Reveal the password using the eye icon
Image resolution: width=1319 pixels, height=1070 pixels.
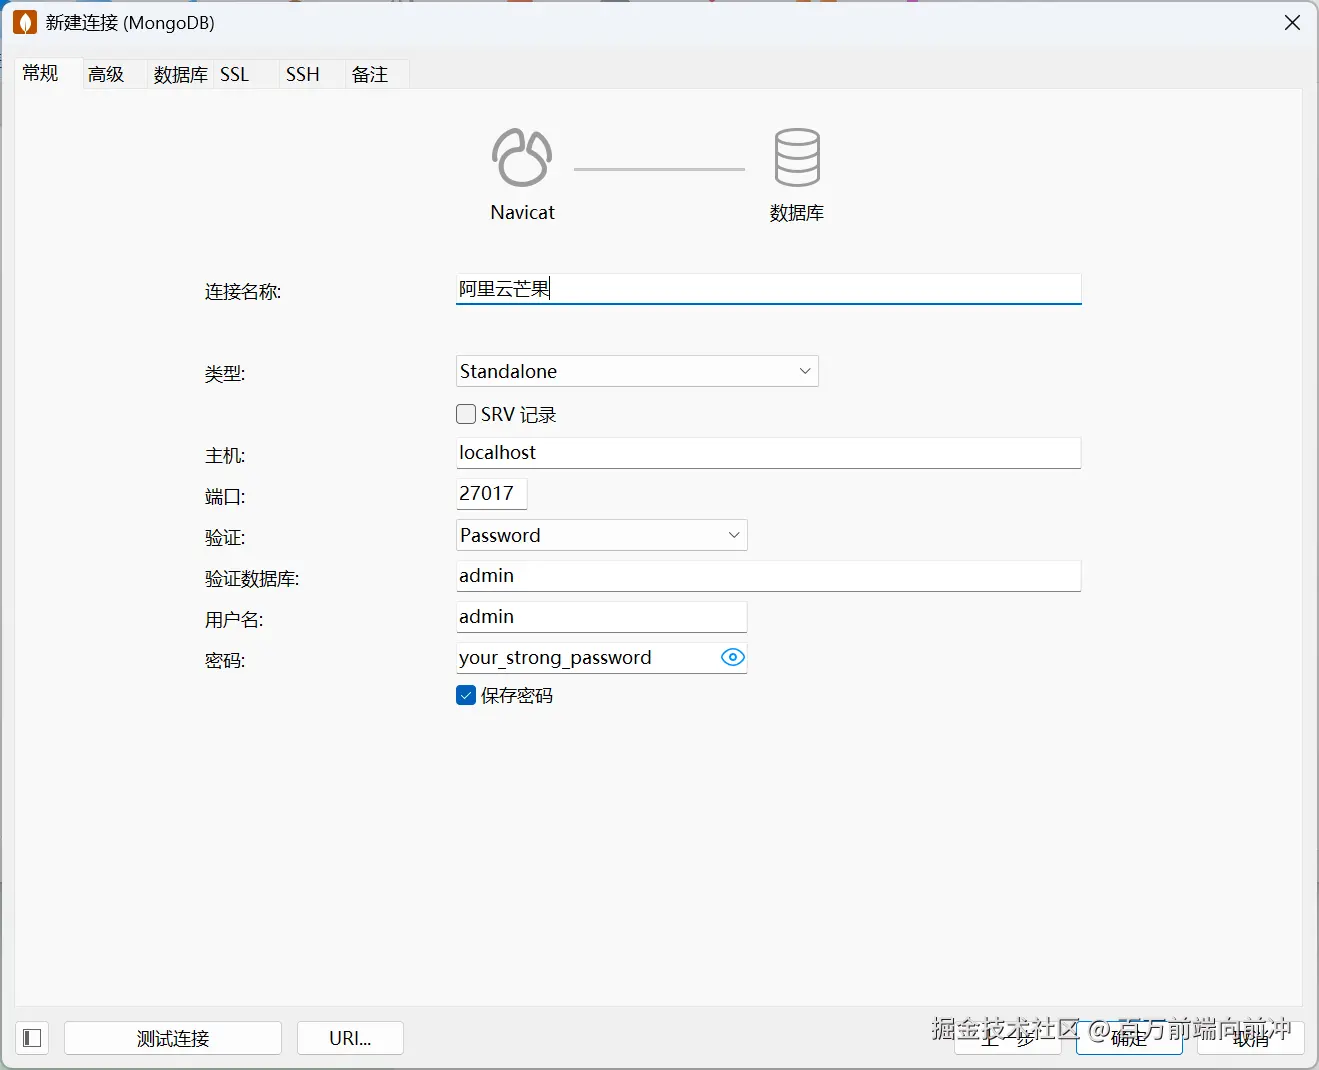[x=732, y=657]
